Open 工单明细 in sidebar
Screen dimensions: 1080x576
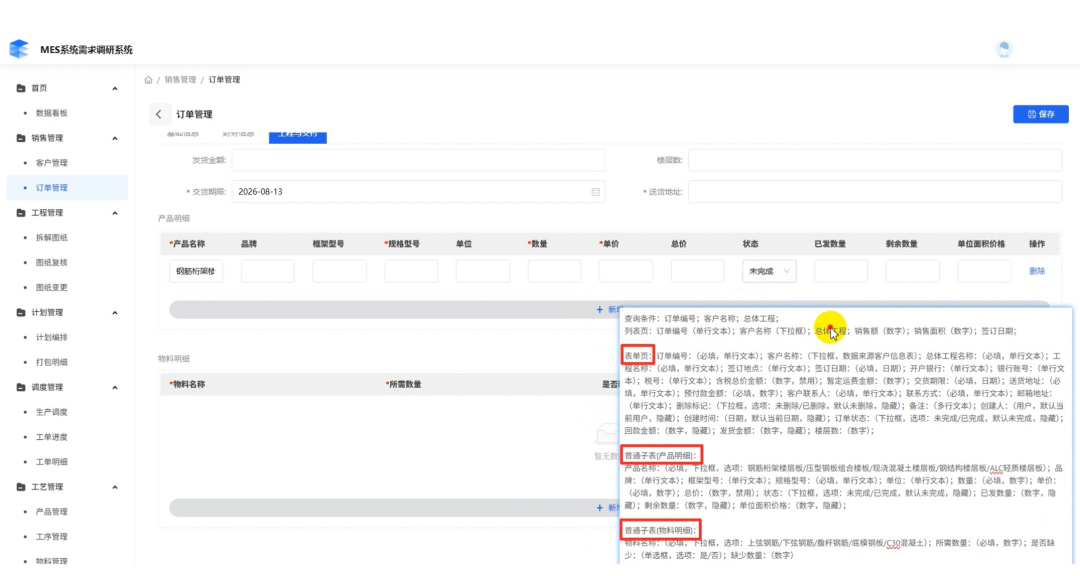52,462
